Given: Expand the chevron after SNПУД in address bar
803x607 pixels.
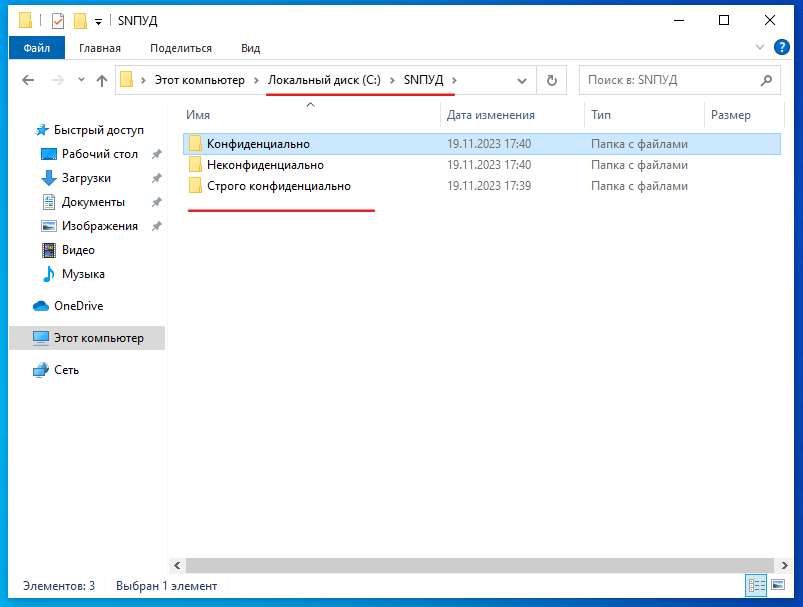Looking at the screenshot, I should click(454, 80).
